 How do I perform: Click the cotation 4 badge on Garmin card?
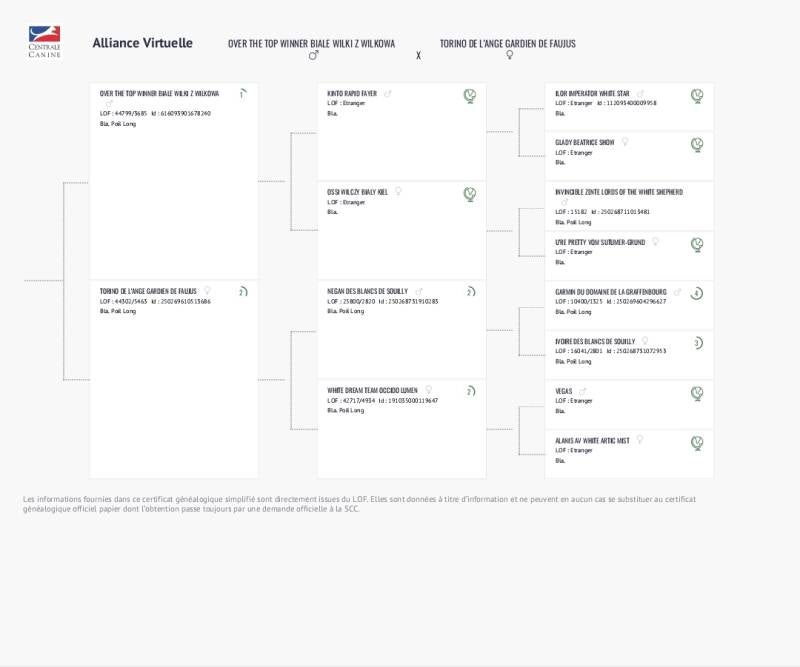(697, 293)
